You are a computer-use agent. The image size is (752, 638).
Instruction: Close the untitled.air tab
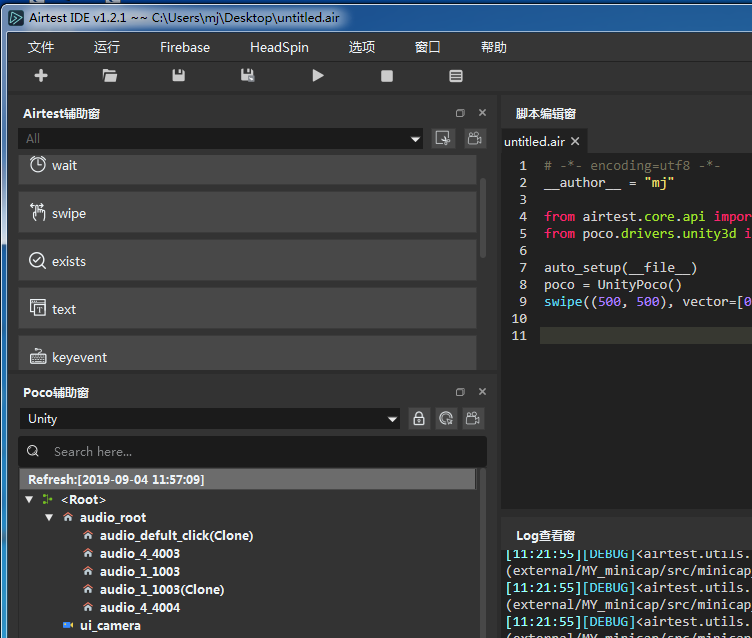(575, 142)
